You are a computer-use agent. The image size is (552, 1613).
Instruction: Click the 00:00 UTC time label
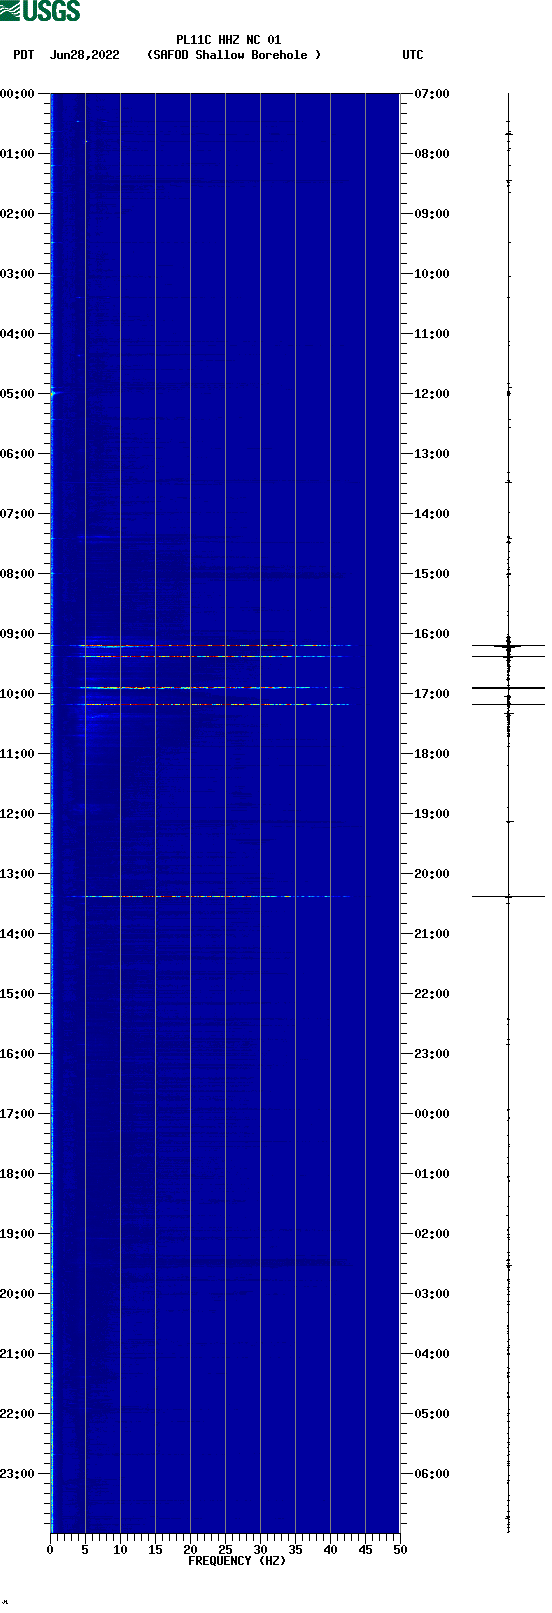pyautogui.click(x=432, y=1114)
